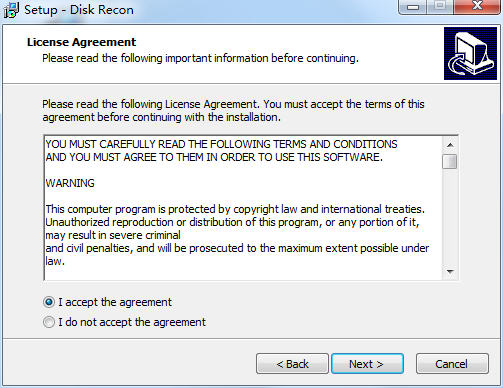
Task: Click the "Setup - Disk Recon" title text
Action: coord(79,10)
